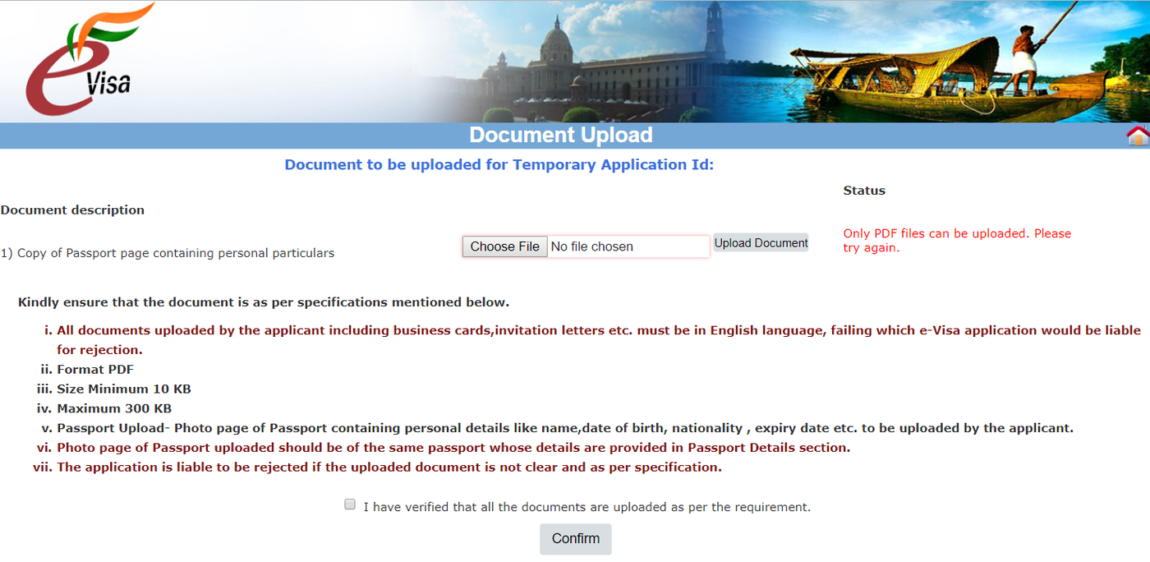Click the 'Only PDF files' error message
The height and width of the screenshot is (562, 1150).
click(956, 240)
